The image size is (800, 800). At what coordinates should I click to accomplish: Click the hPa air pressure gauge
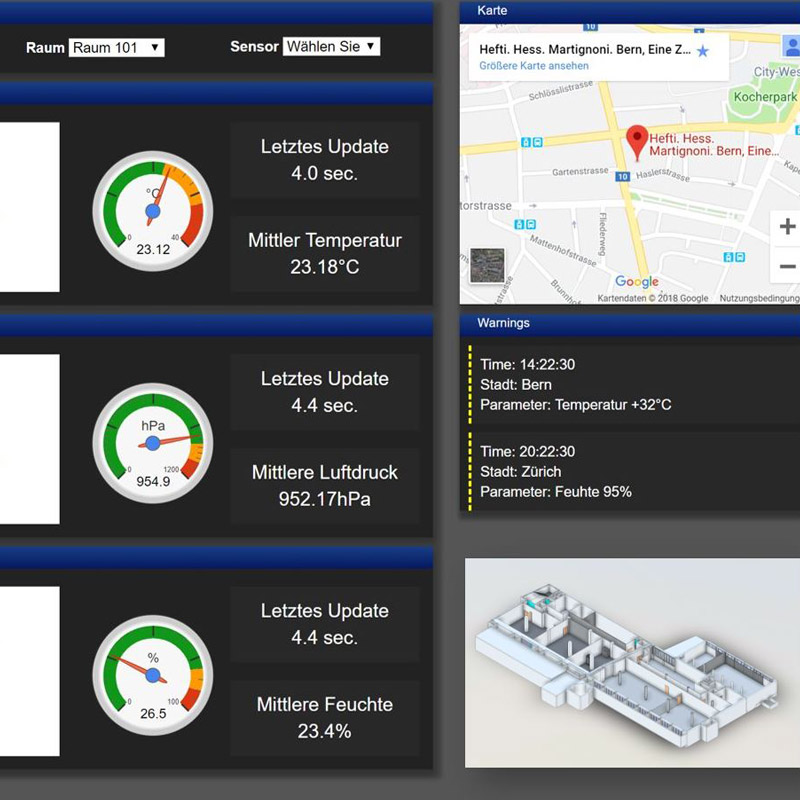click(x=153, y=443)
